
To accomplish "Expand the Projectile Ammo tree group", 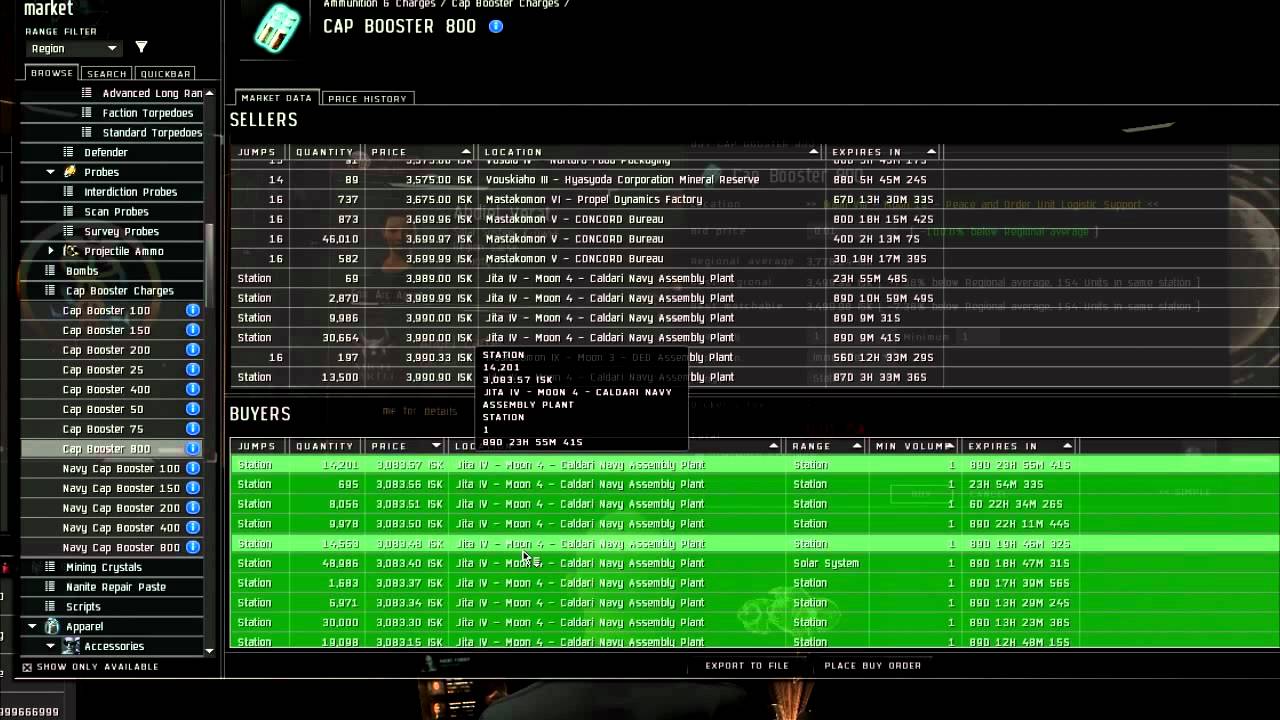I will click(51, 251).
